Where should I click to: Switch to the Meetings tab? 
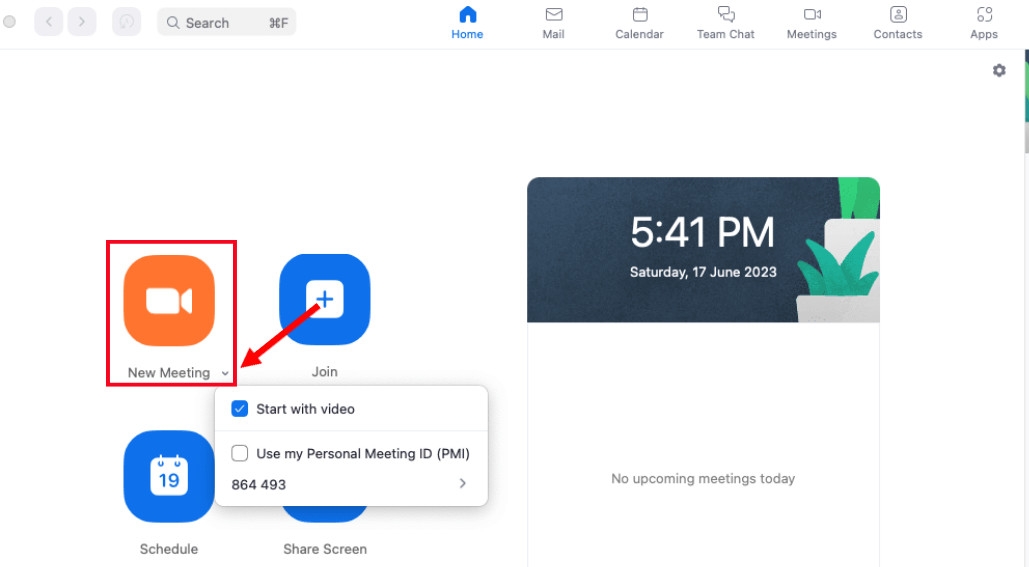tap(812, 23)
